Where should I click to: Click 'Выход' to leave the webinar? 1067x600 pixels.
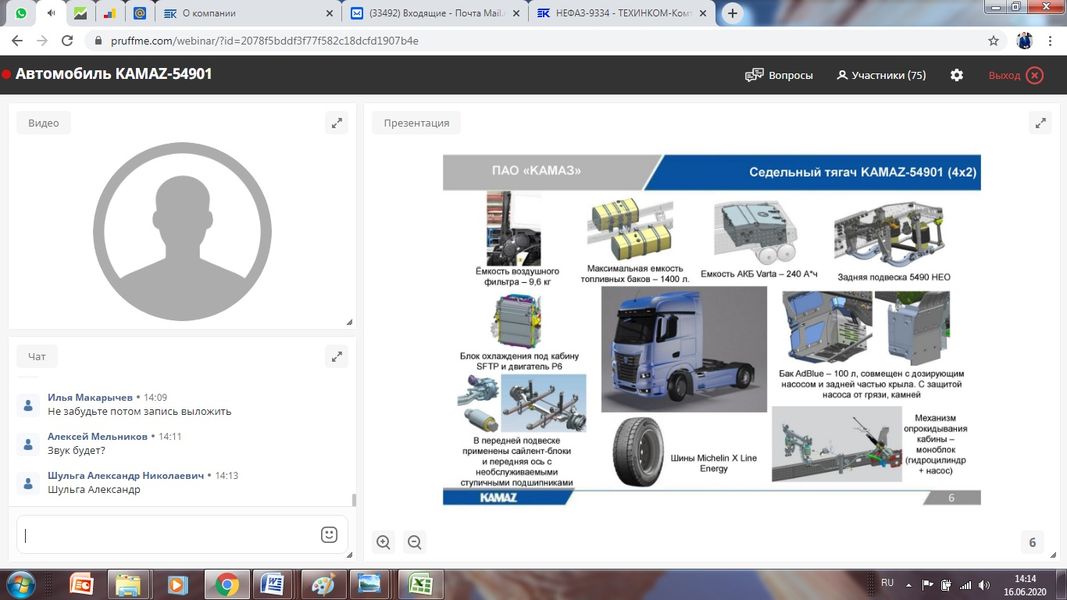click(1015, 75)
